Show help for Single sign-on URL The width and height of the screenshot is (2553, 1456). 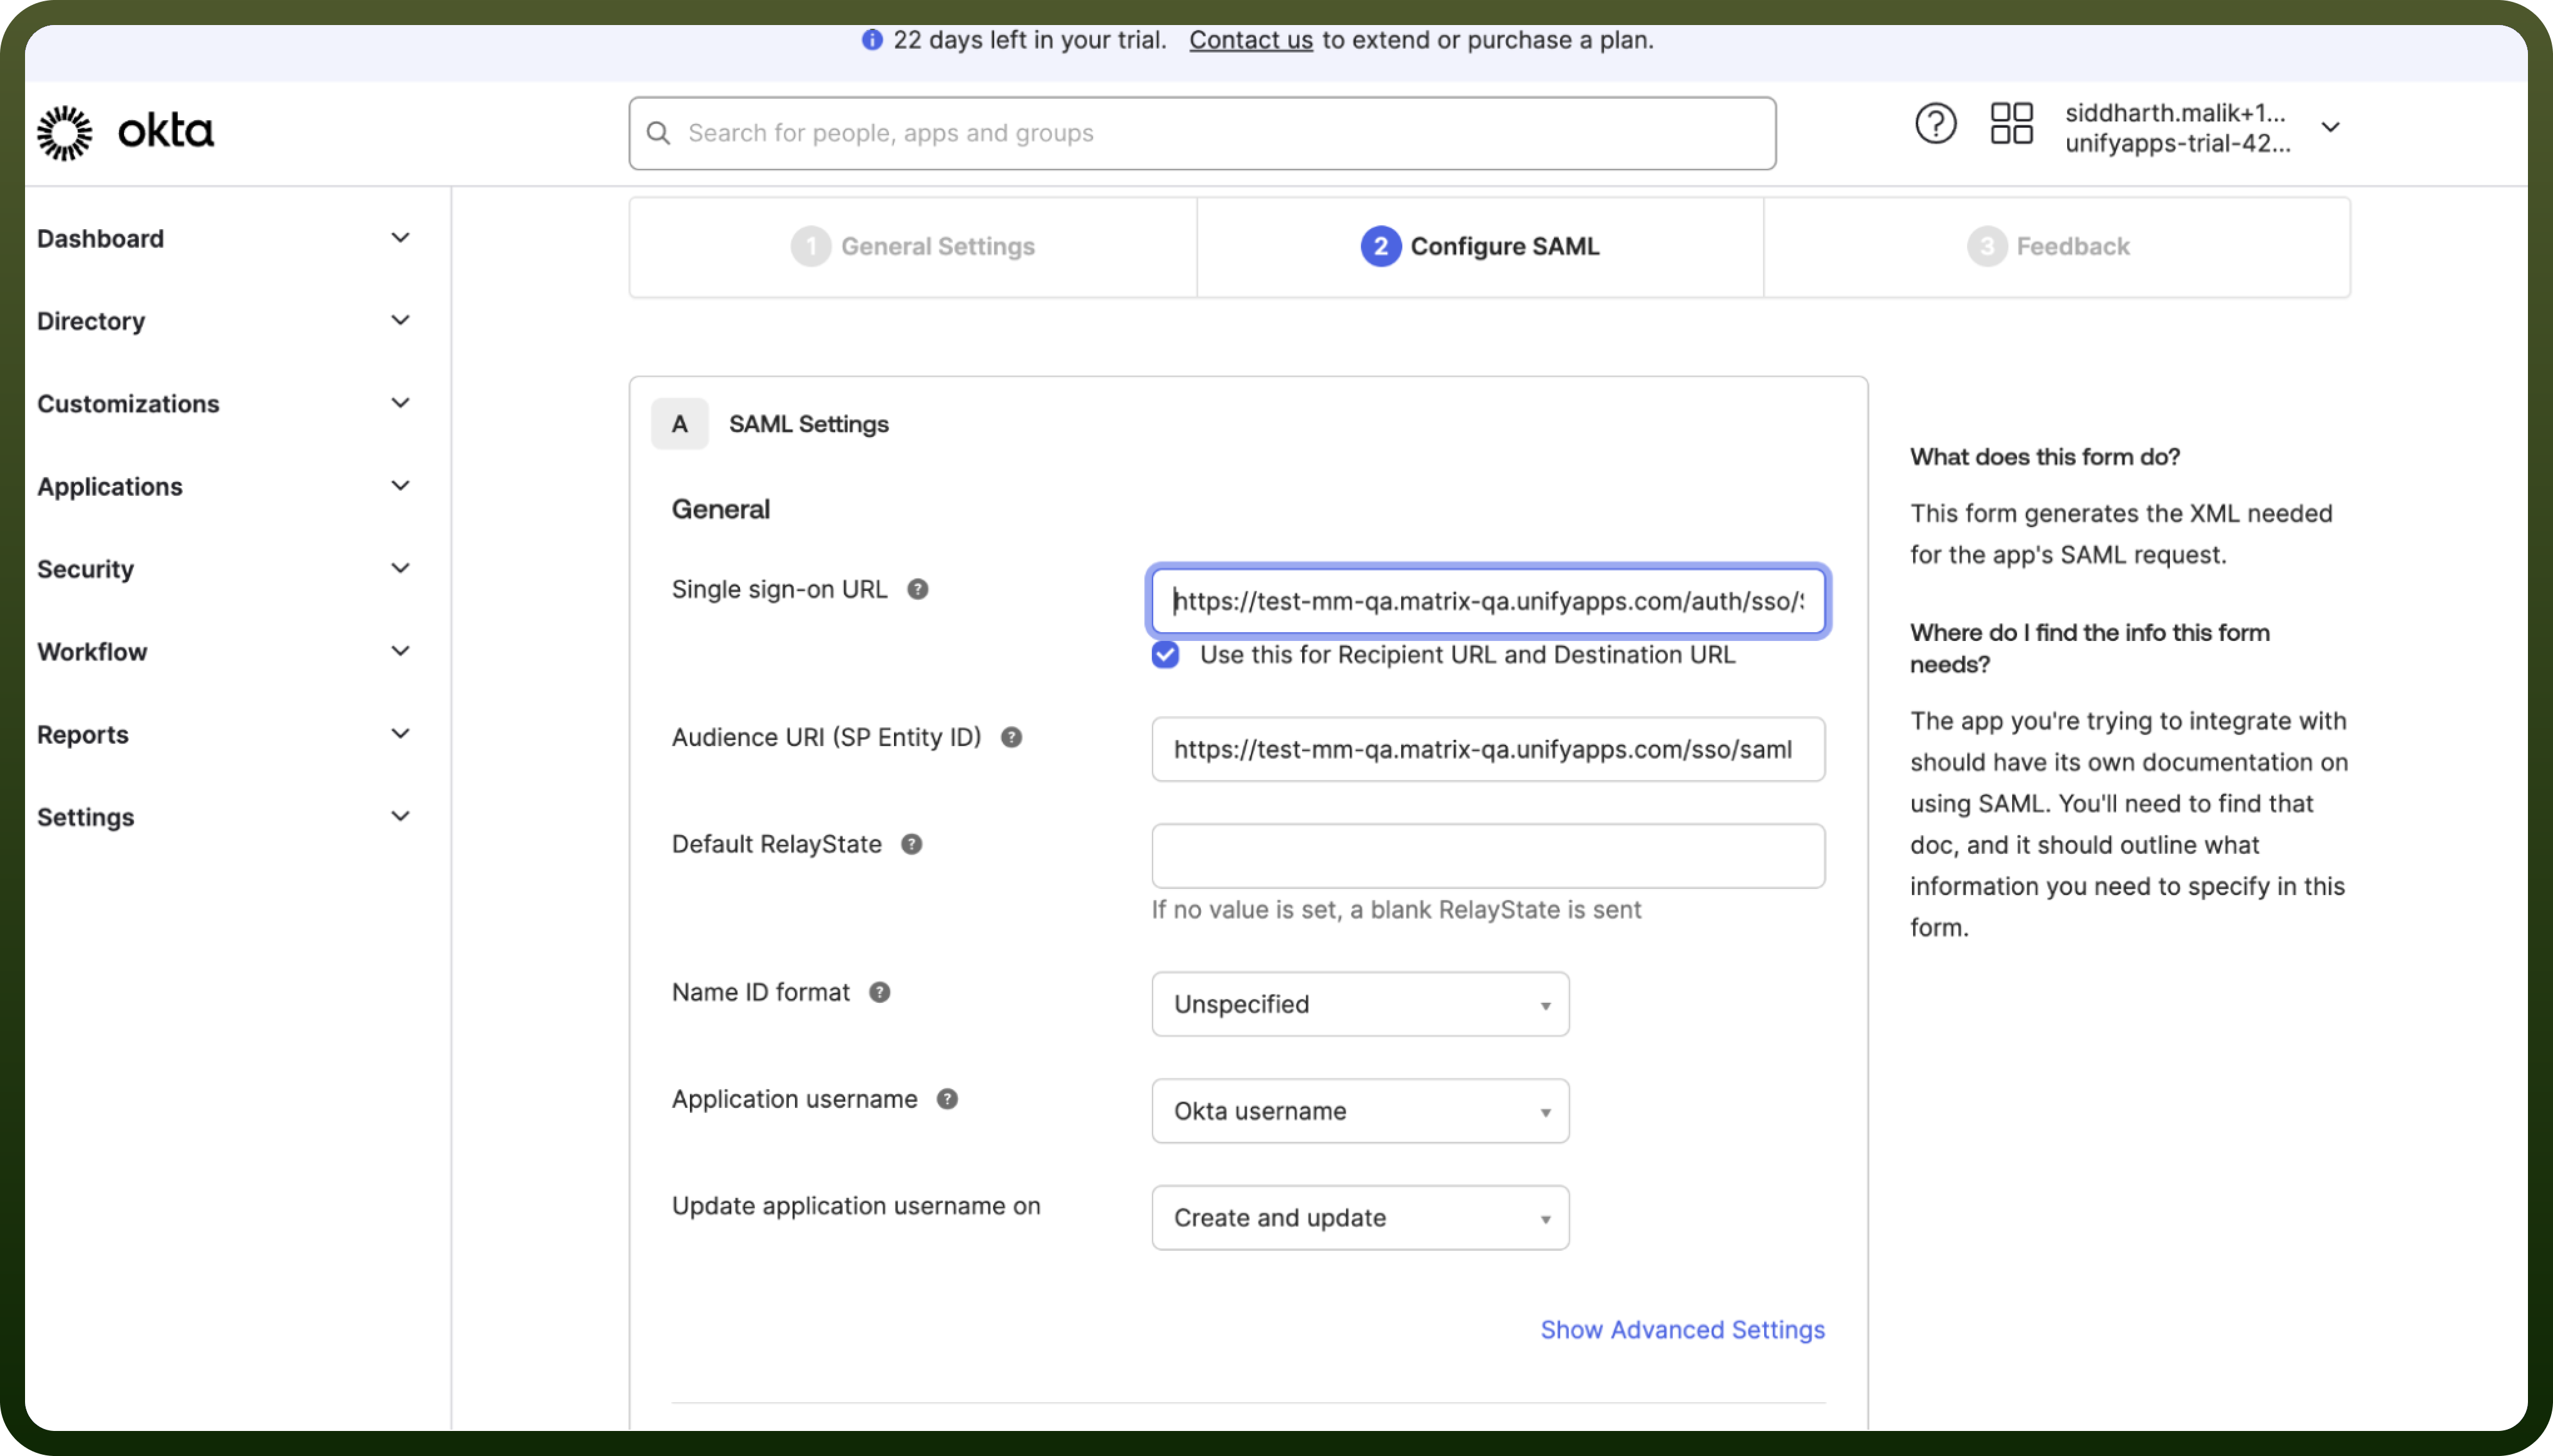917,589
